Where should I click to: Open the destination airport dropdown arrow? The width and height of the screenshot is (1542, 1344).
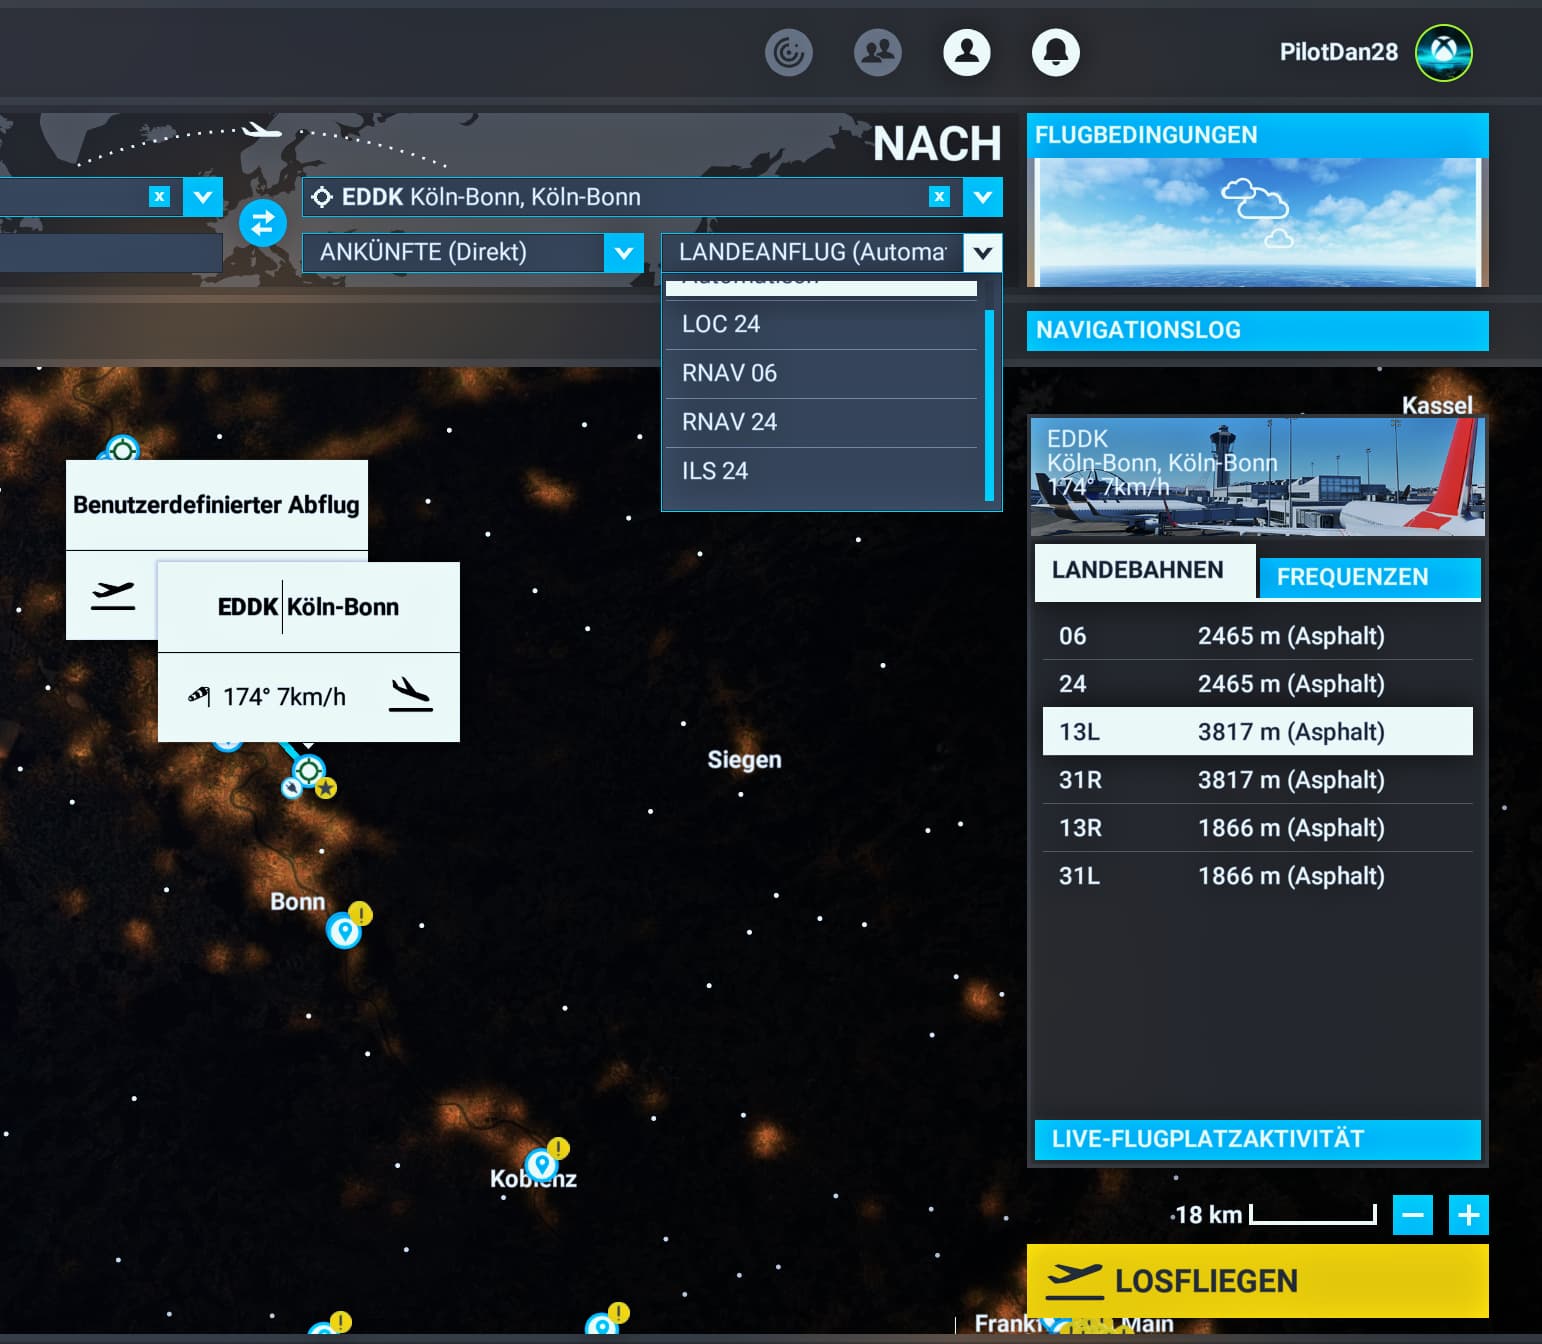coord(983,197)
